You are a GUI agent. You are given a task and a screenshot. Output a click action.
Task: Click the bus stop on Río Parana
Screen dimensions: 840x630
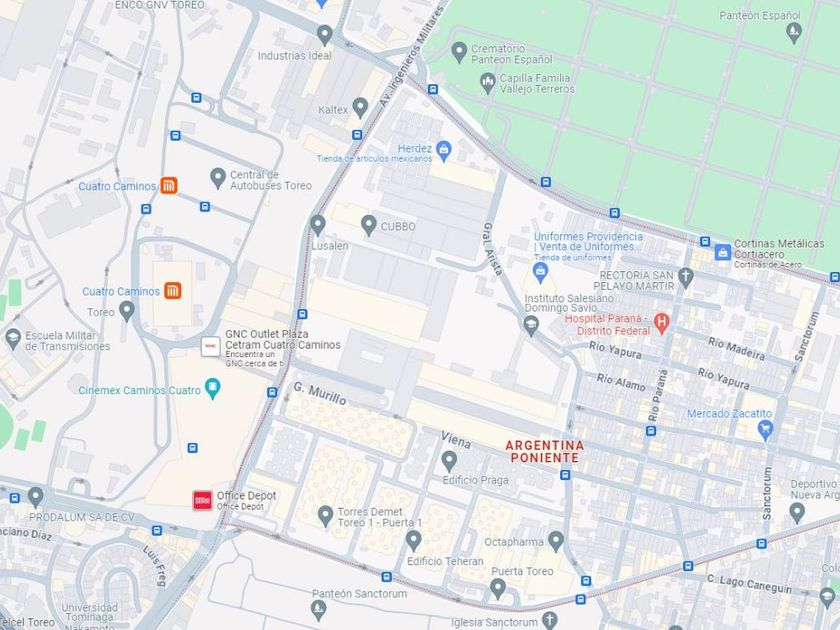pos(651,431)
